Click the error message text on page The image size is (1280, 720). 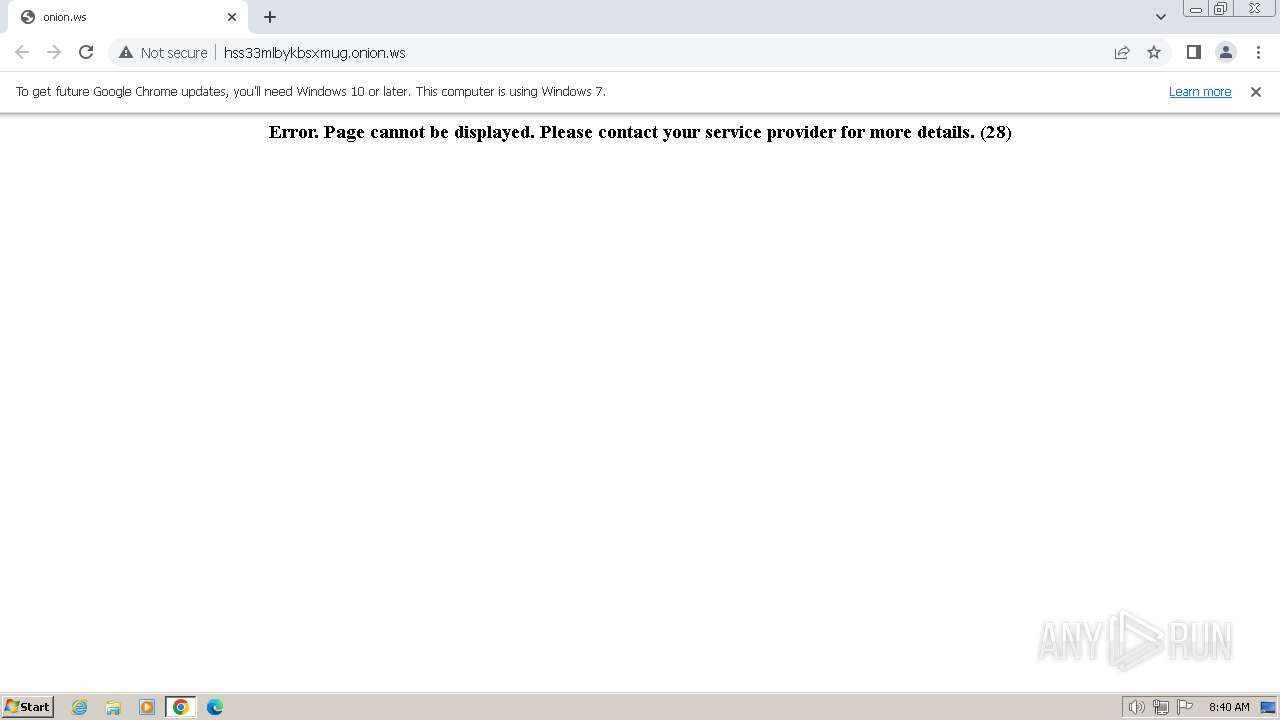coord(640,132)
